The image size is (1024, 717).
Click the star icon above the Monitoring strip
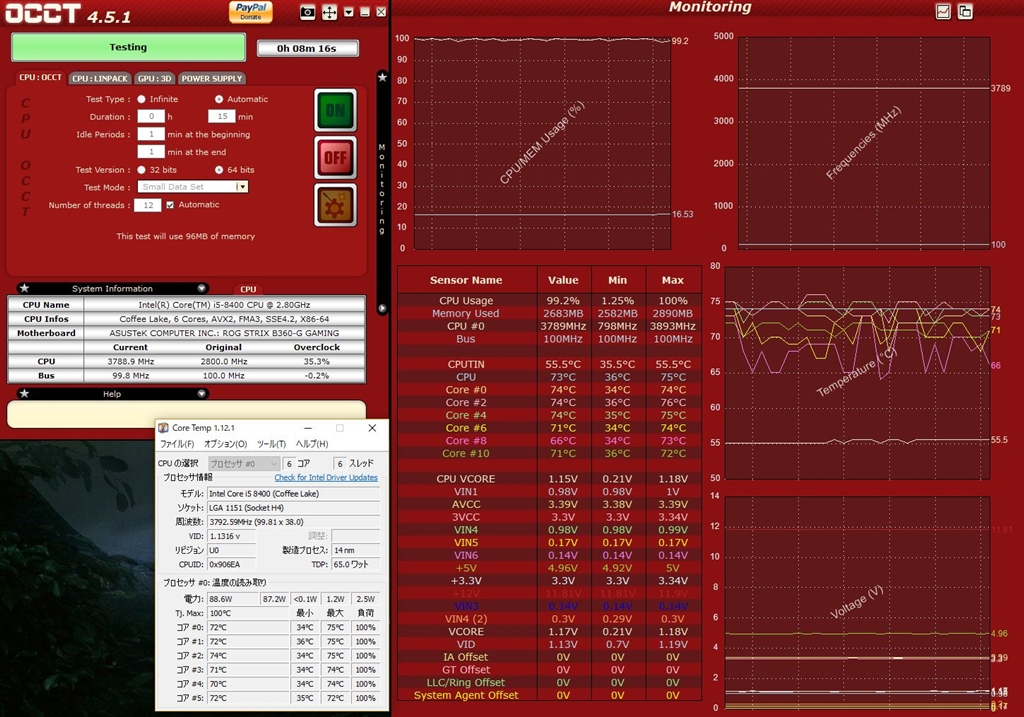tap(383, 77)
